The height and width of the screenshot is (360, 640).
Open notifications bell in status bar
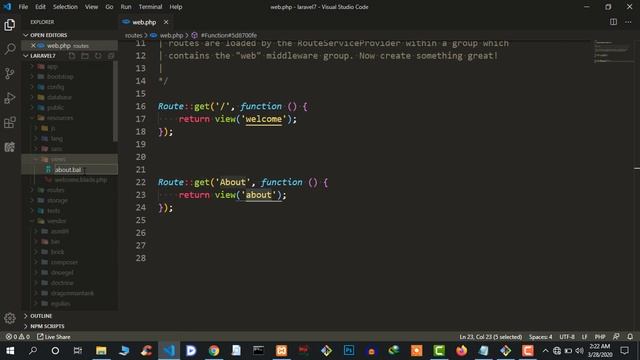630,337
